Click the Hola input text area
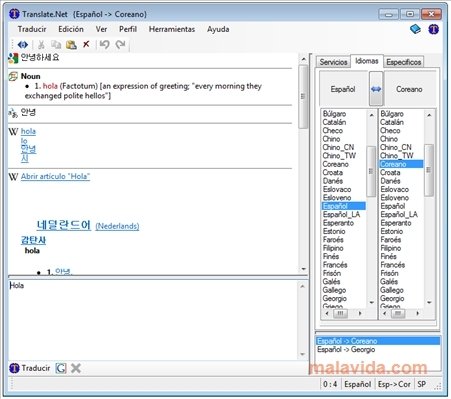This screenshot has width=451, height=399. coord(153,319)
